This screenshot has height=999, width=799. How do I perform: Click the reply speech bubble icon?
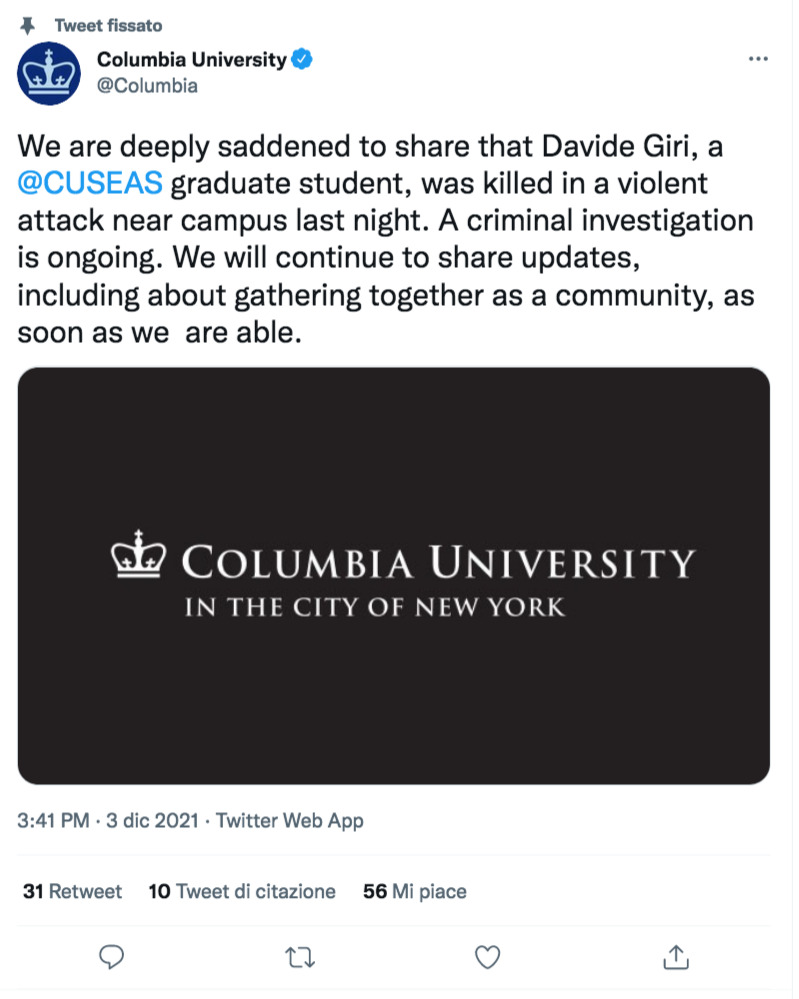coord(113,957)
